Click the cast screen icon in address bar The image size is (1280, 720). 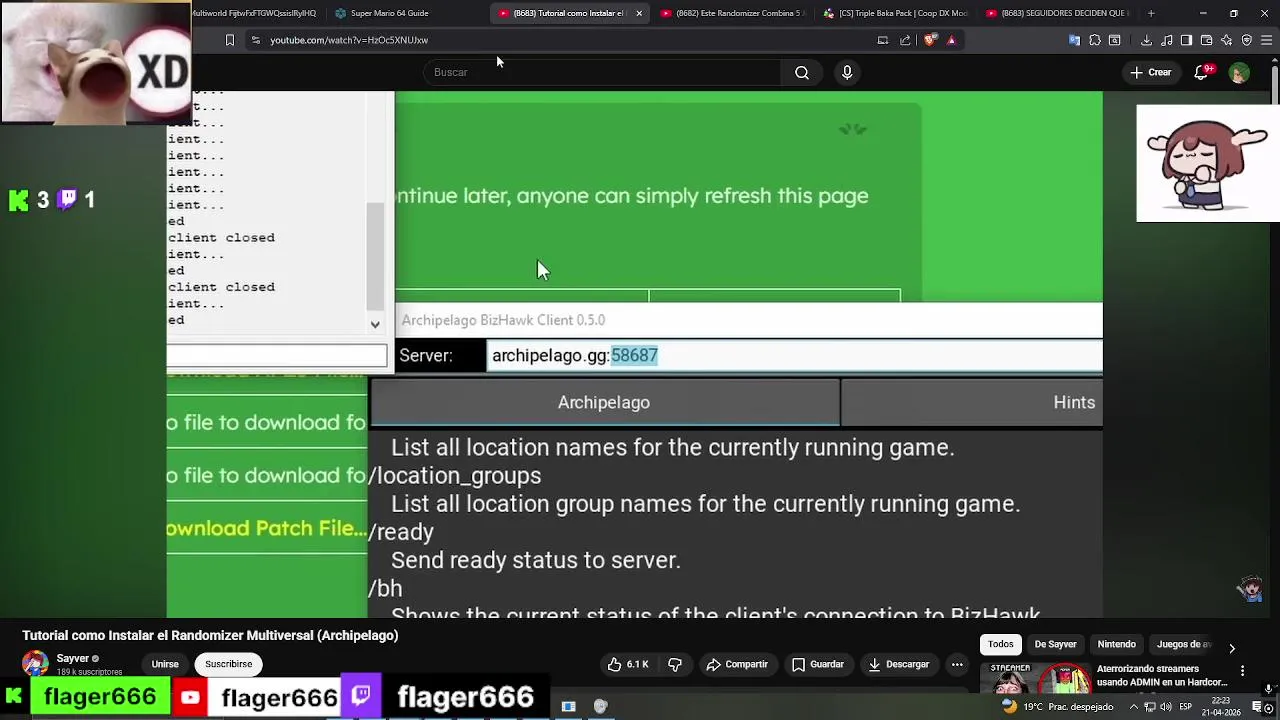(882, 40)
